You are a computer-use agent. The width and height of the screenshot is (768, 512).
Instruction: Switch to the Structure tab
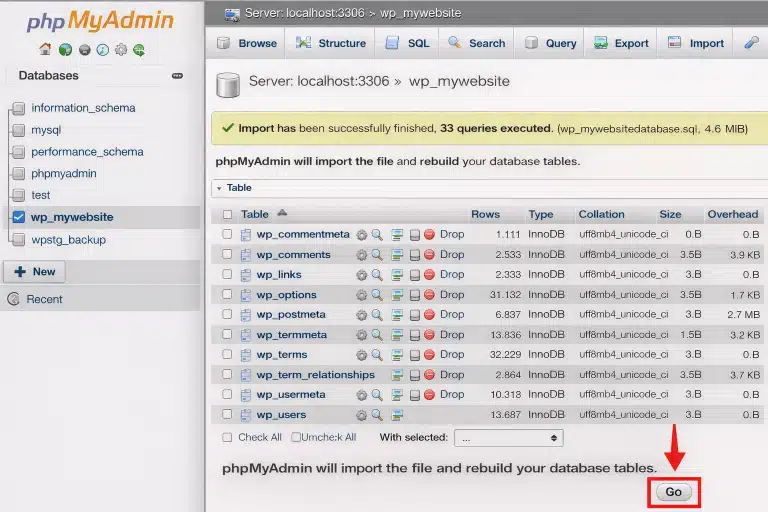click(331, 43)
